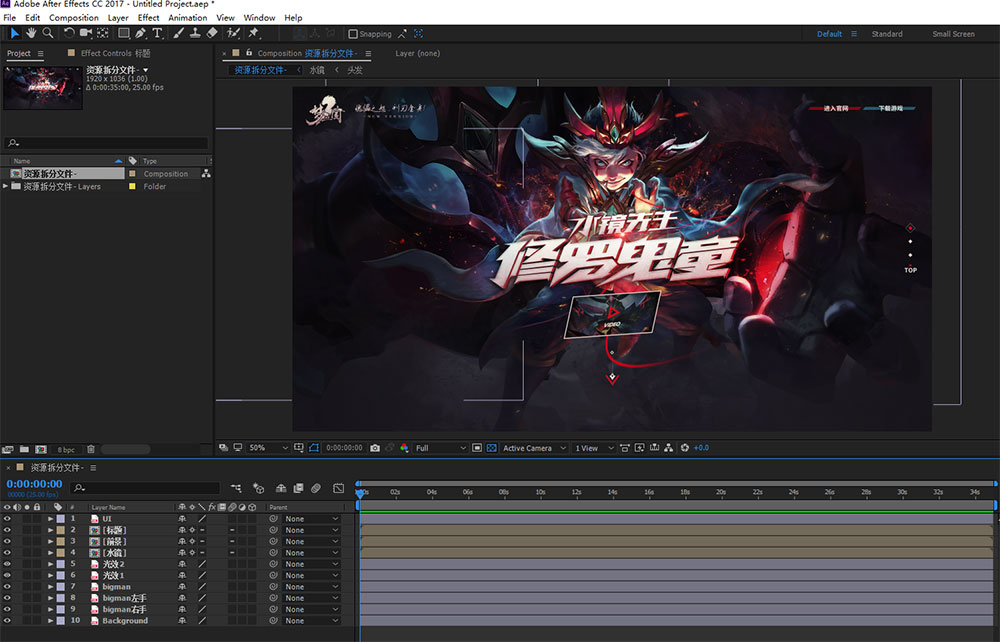Screen dimensions: 1000x642
Task: Click the current time indicator on timeline ruler
Action: click(360, 493)
